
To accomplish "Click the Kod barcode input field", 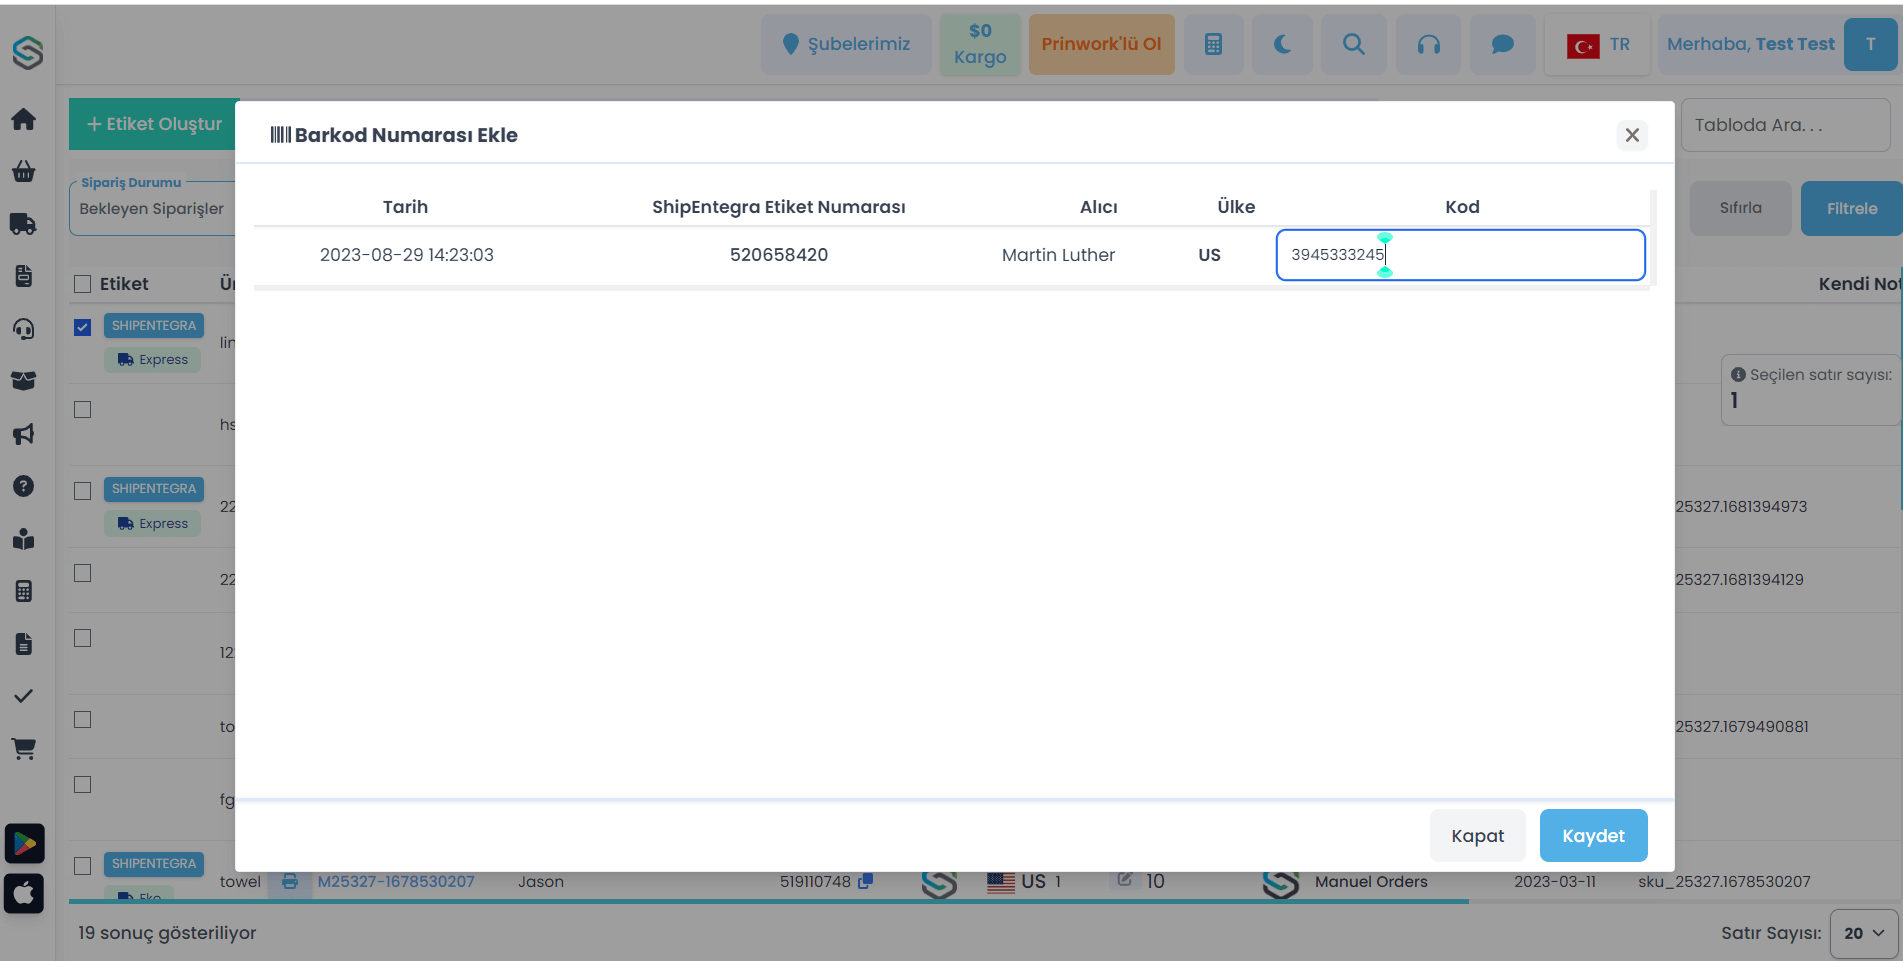I will click(x=1460, y=255).
